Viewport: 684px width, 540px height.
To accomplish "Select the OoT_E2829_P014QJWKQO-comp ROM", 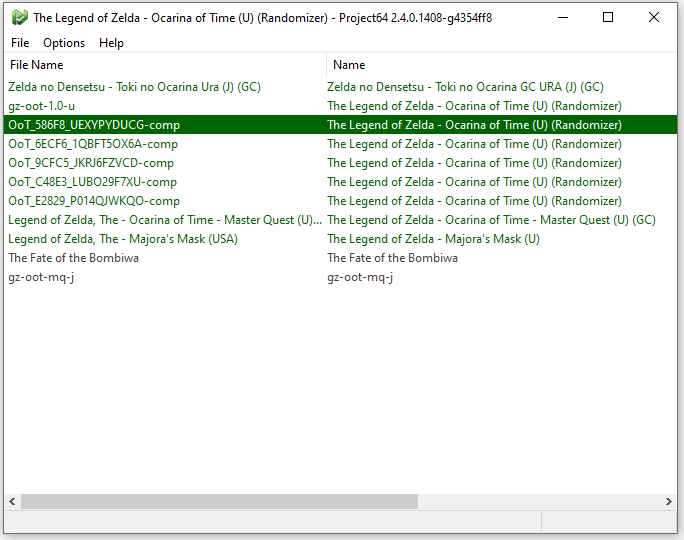I will (x=94, y=201).
